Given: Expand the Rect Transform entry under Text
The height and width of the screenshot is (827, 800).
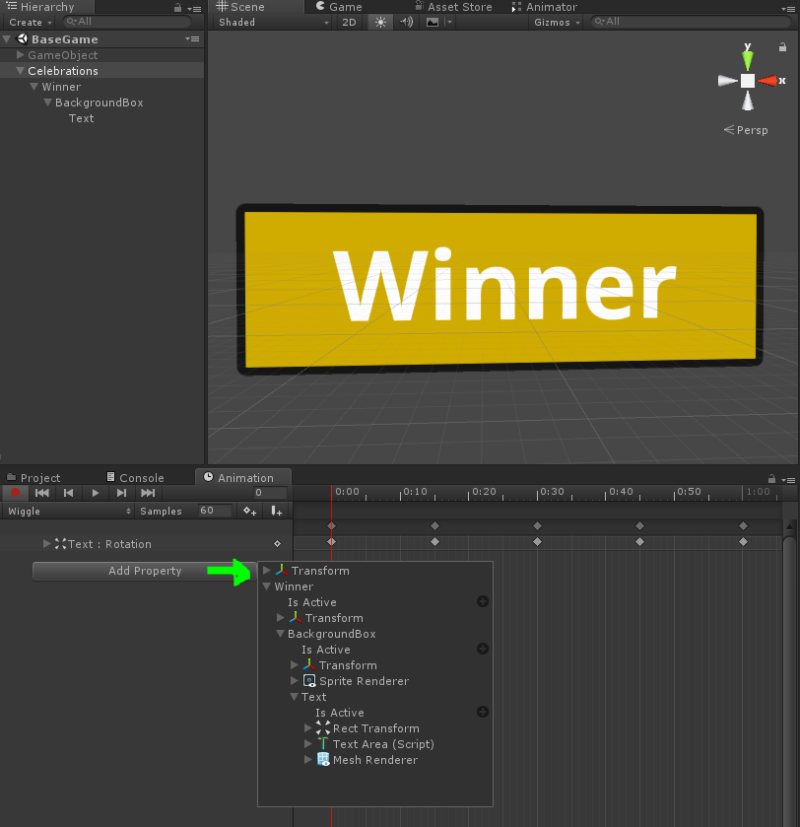Looking at the screenshot, I should click(307, 728).
